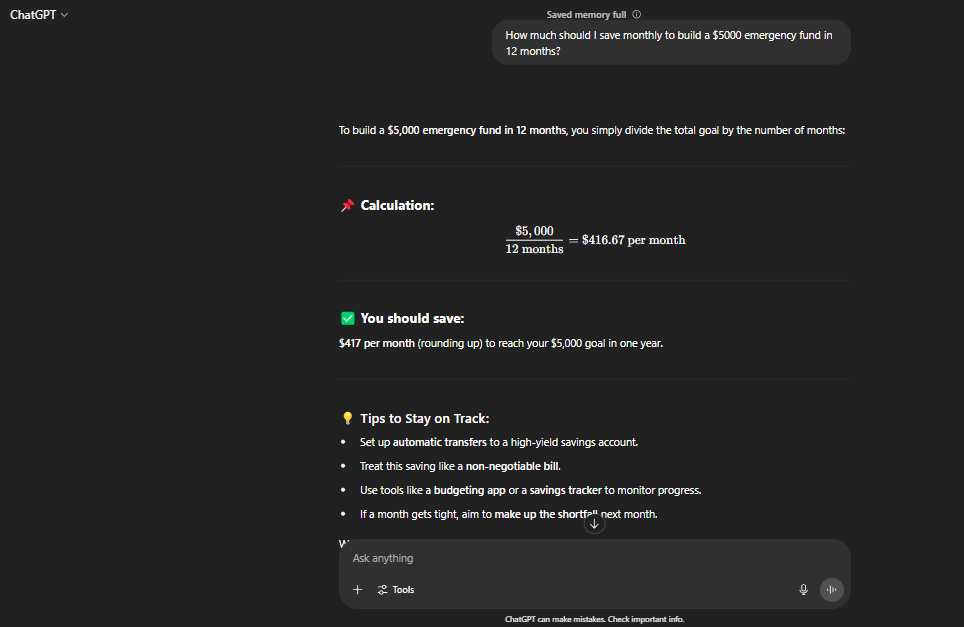Click the Calculation heading
Screen dimensions: 964x627
(397, 205)
